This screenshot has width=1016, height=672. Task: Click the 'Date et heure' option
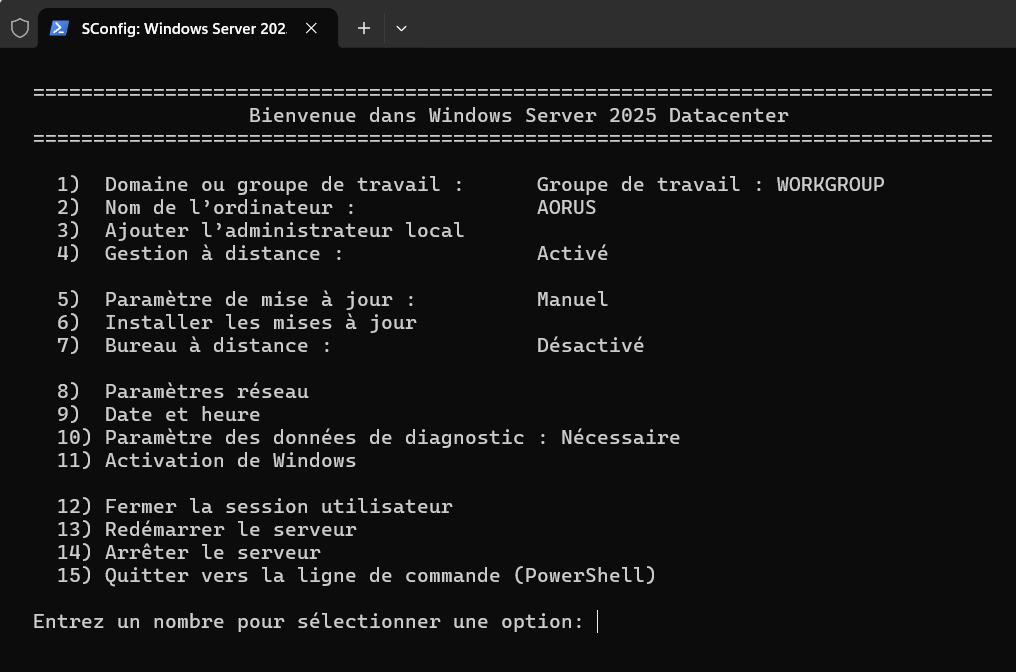click(182, 415)
